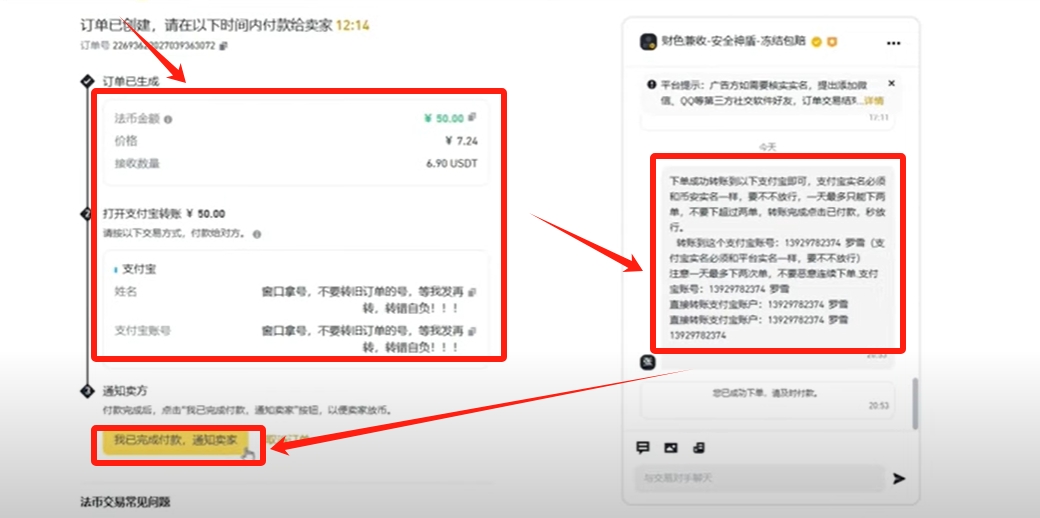
Task: Send the chat message
Action: click(899, 478)
